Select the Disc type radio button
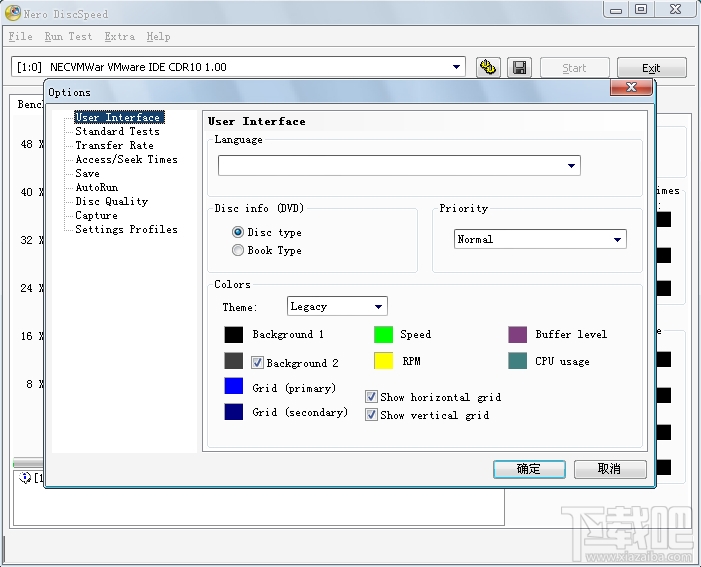This screenshot has width=701, height=567. [x=238, y=232]
